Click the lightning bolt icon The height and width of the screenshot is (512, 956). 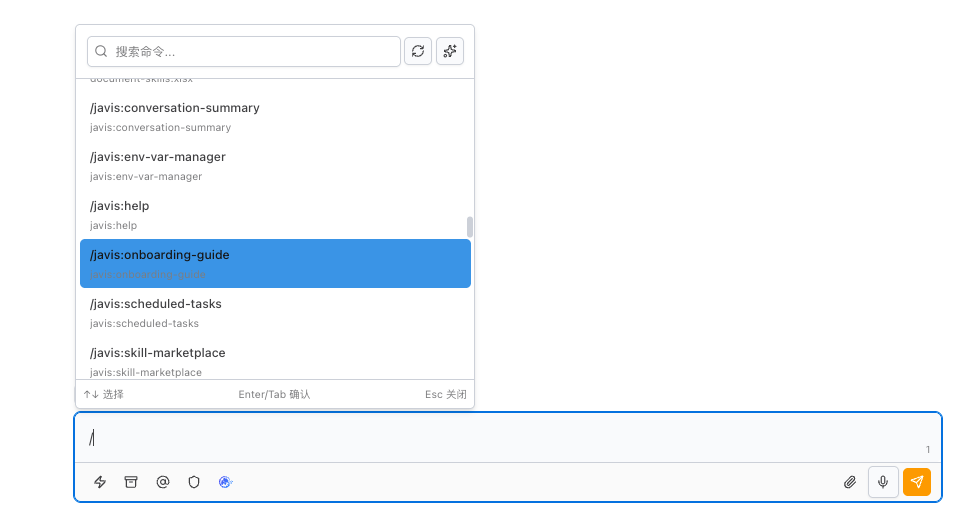pos(100,482)
